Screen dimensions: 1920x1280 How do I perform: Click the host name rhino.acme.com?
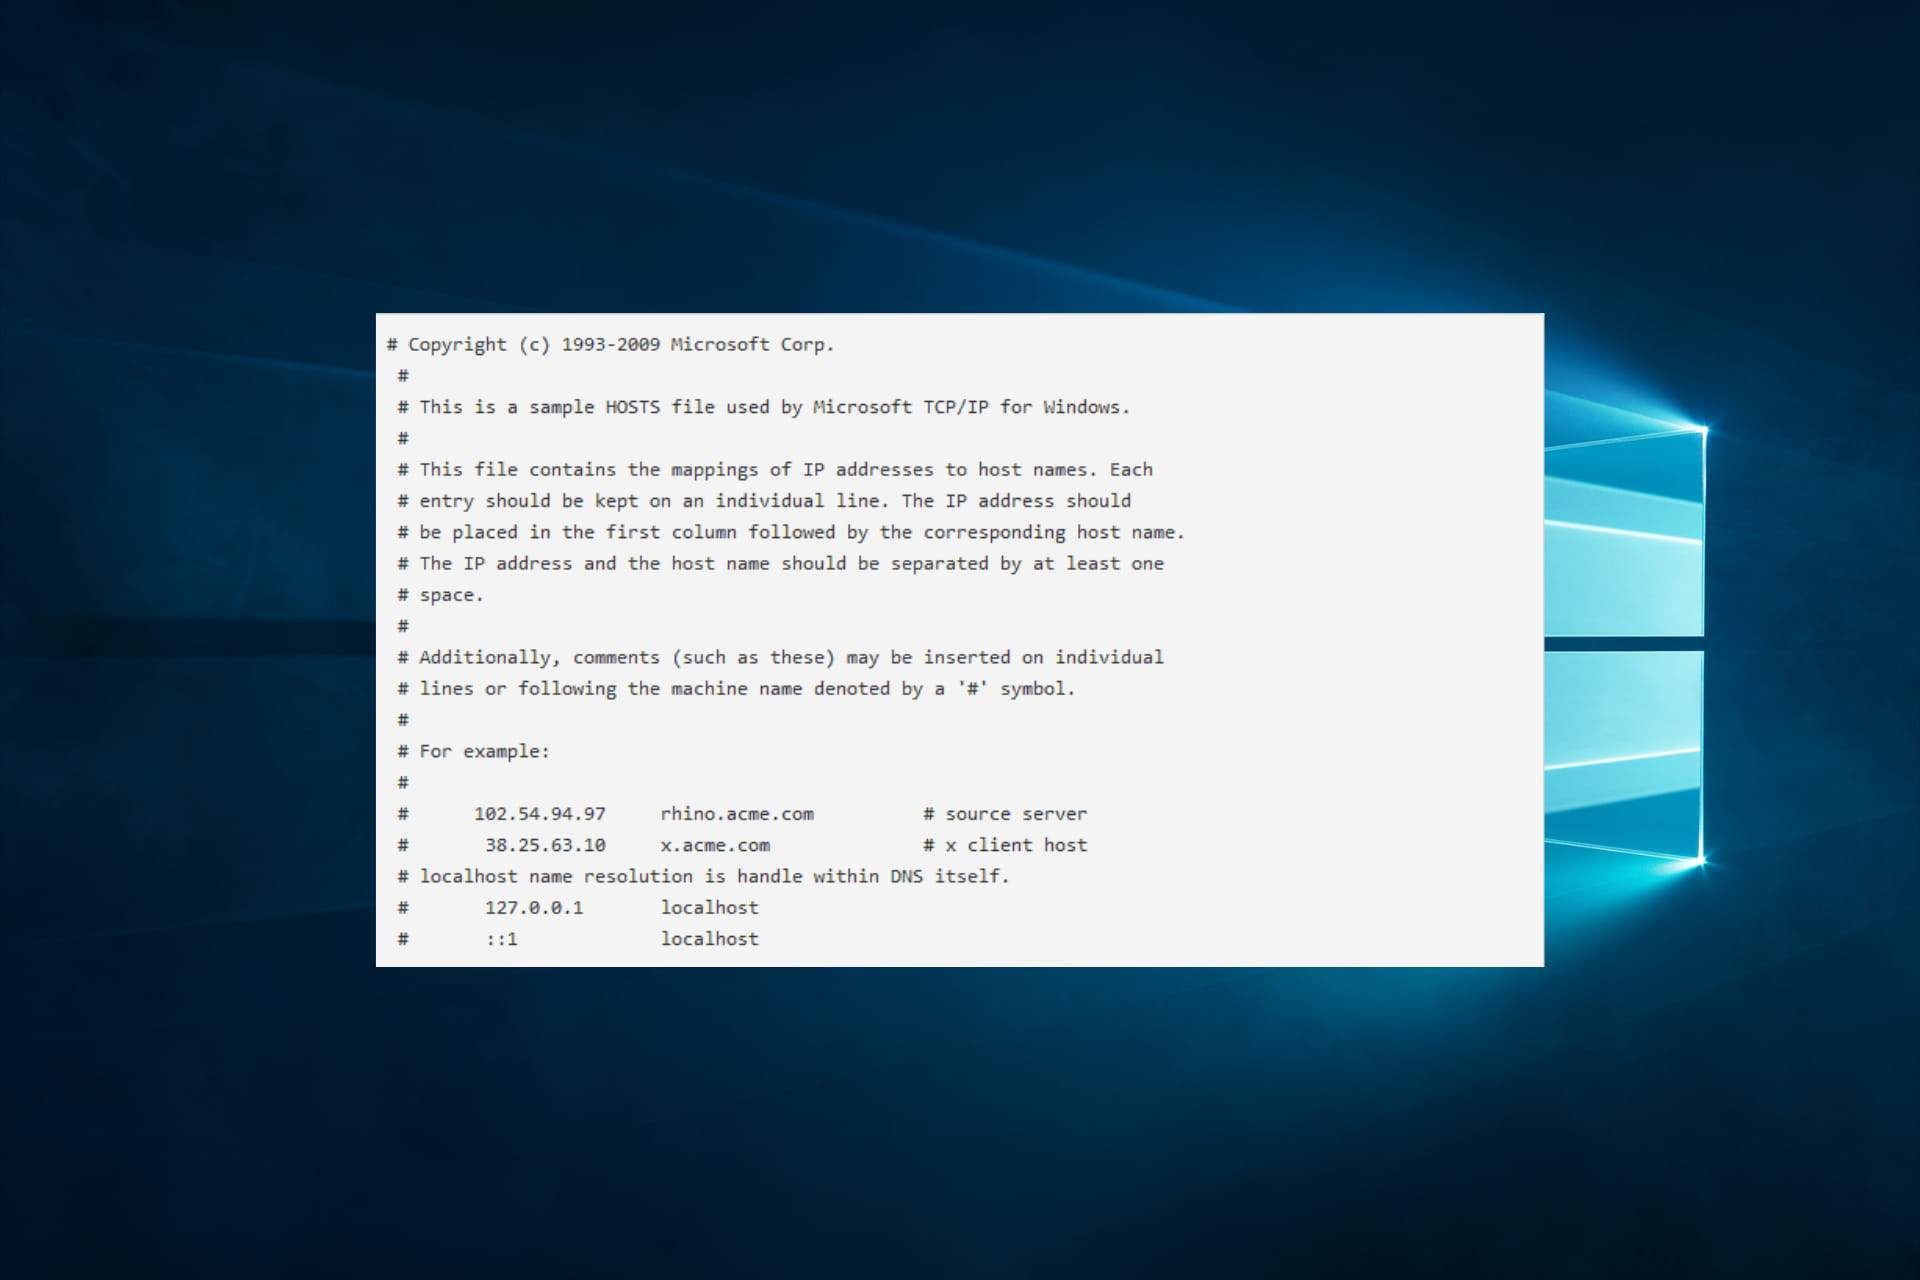(737, 814)
